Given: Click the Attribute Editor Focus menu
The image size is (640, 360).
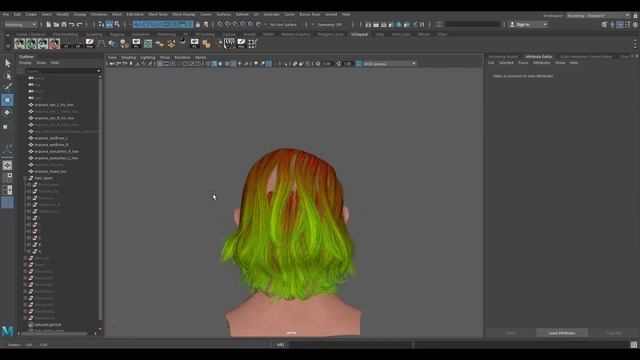Looking at the screenshot, I should [523, 63].
